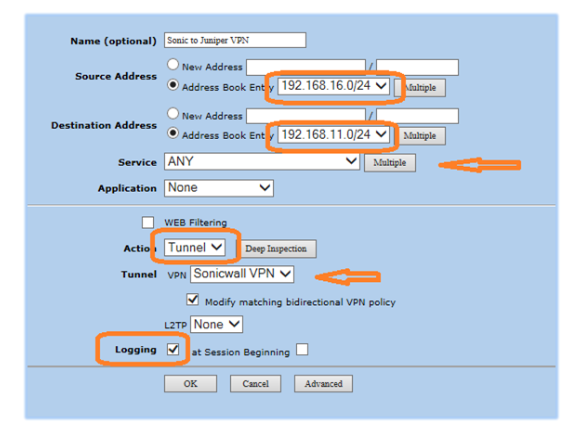Open the L2TP None dropdown
The image size is (576, 433).
[x=216, y=324]
